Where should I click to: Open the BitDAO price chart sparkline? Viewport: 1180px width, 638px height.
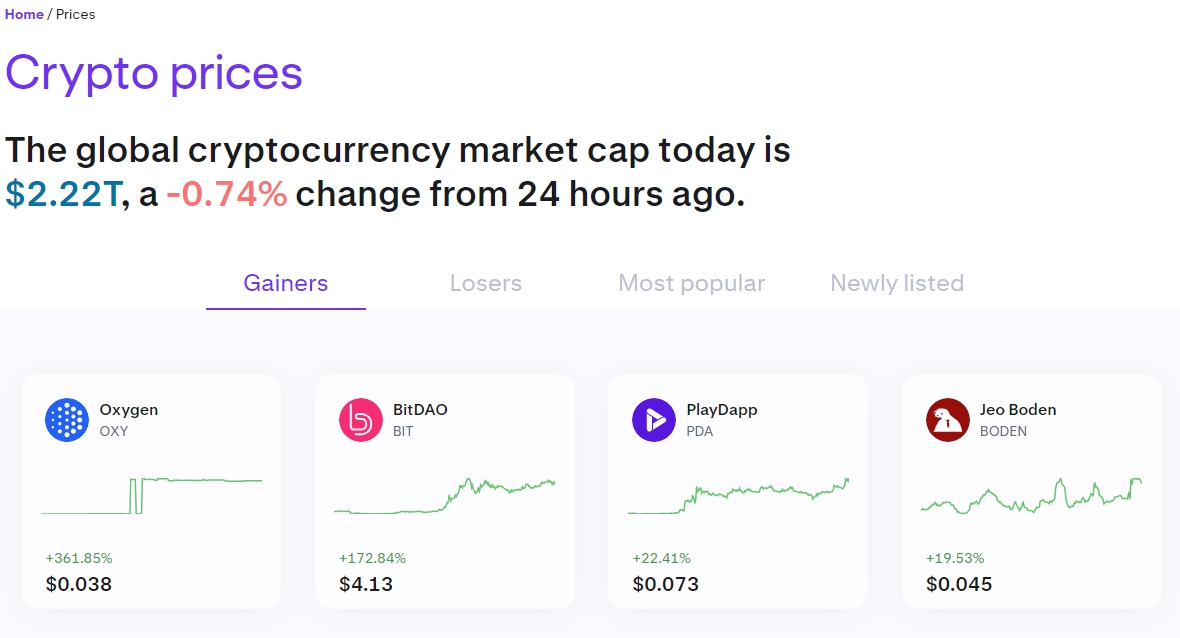pyautogui.click(x=445, y=496)
